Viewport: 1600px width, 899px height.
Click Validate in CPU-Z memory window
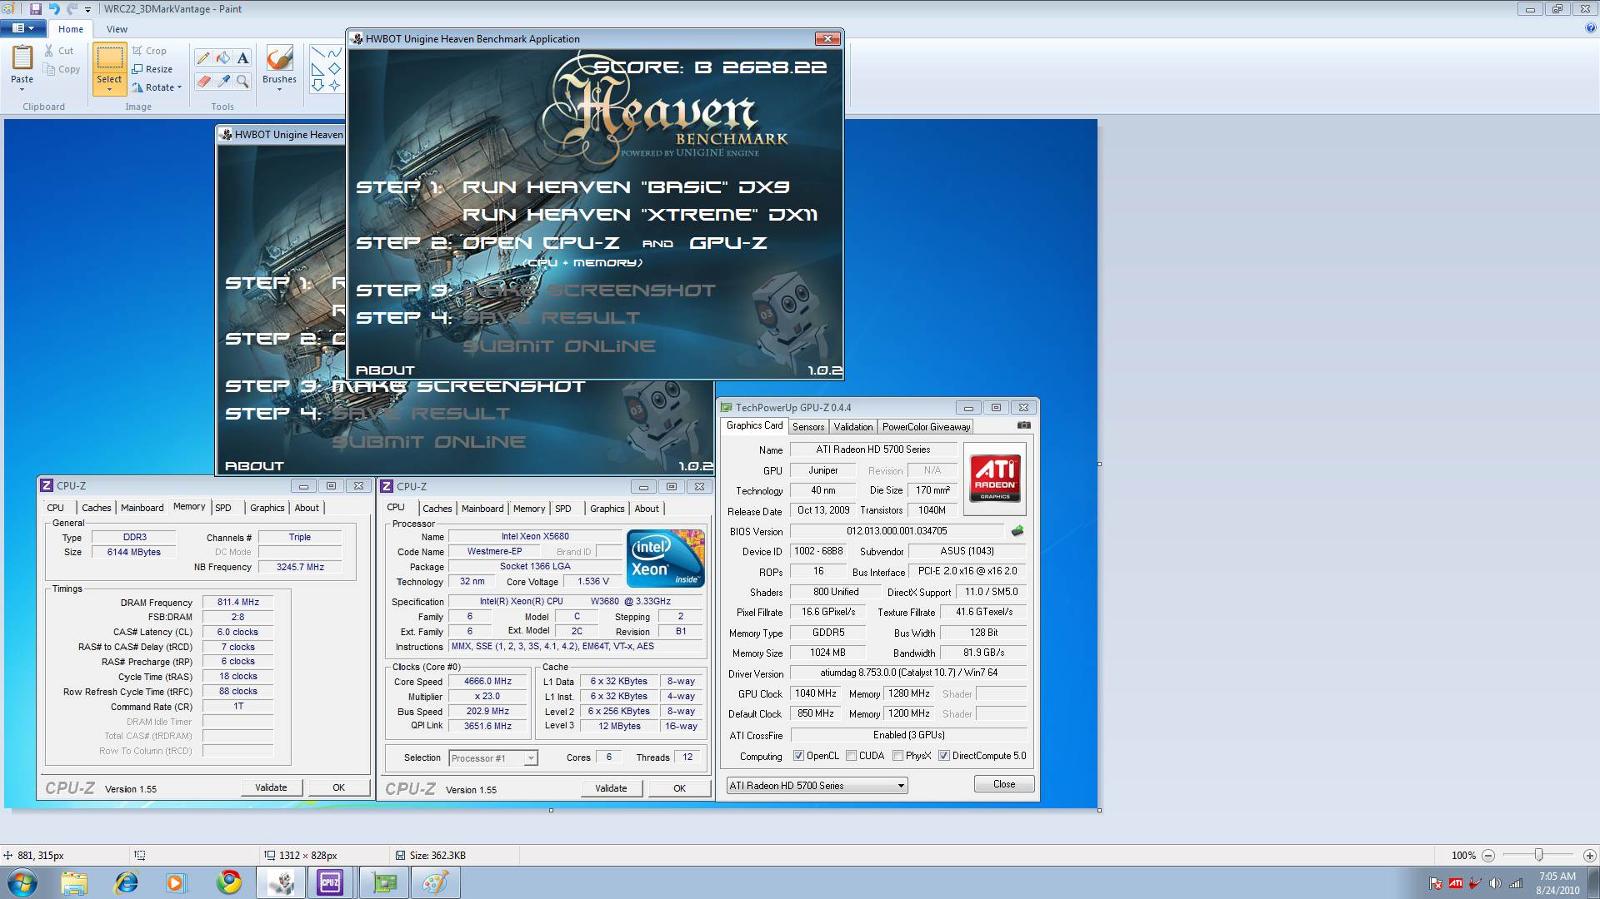[x=271, y=788]
